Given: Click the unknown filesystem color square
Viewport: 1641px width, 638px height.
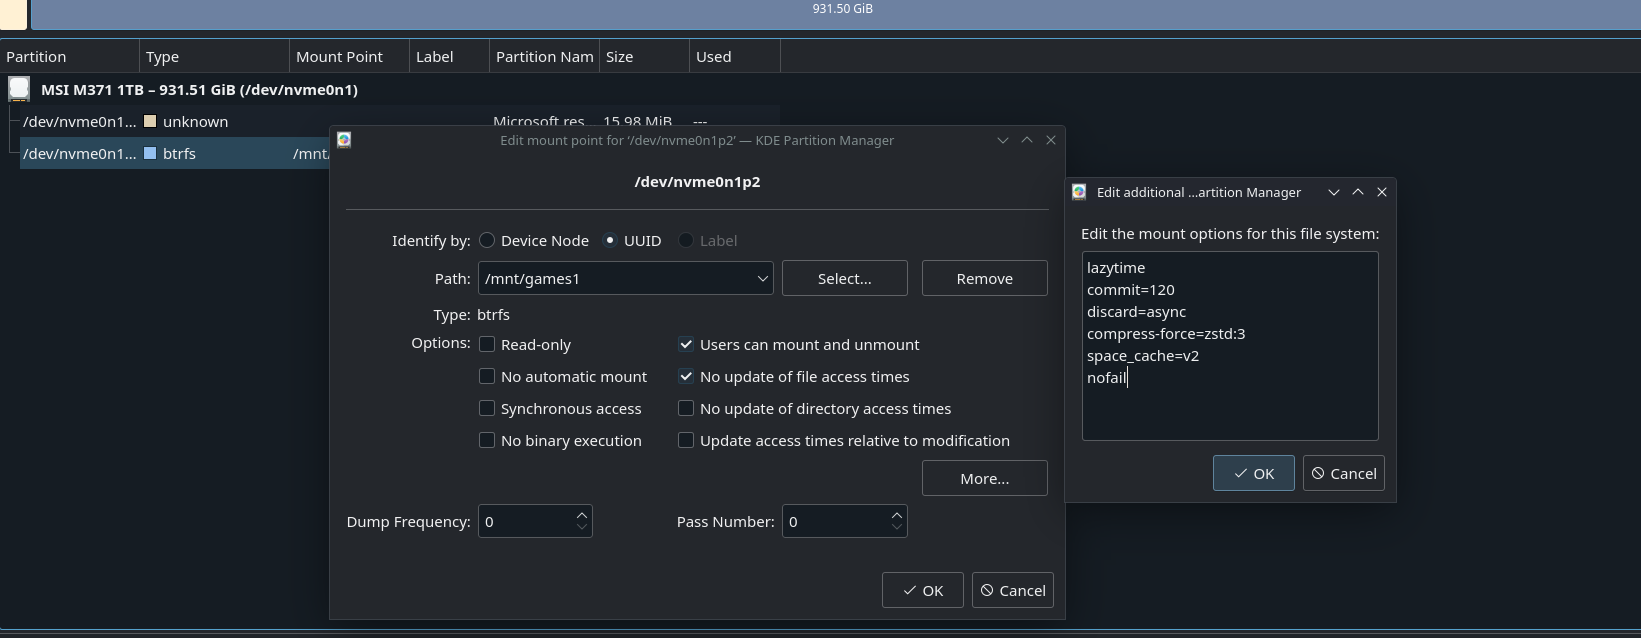Looking at the screenshot, I should click(150, 121).
